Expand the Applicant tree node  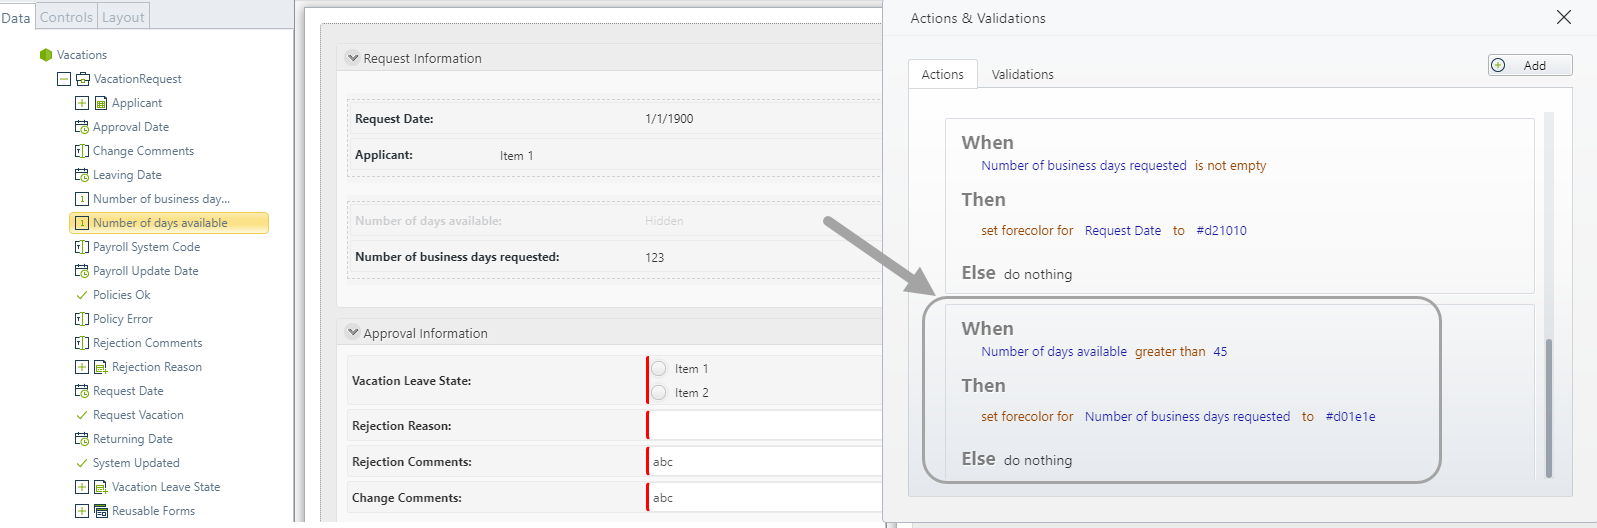(x=82, y=103)
